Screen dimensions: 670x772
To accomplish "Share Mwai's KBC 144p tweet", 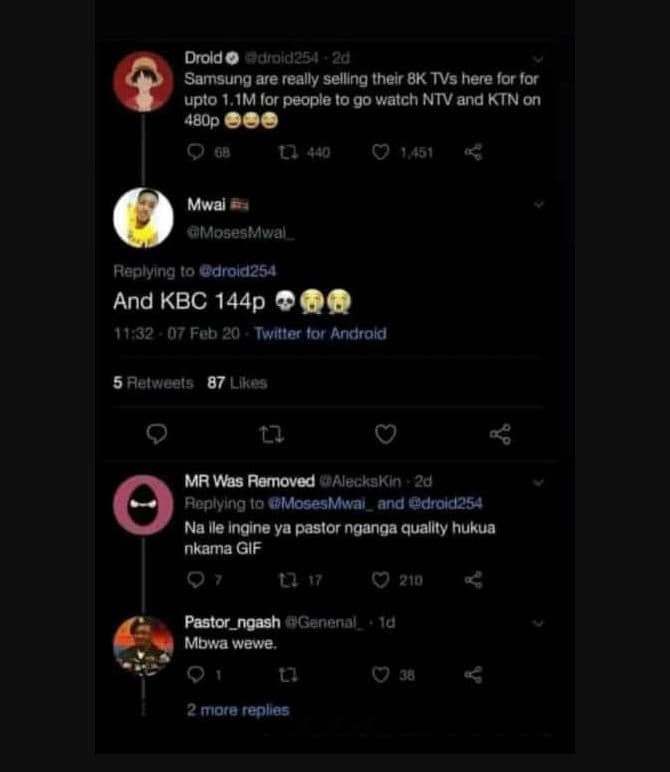I will [x=500, y=433].
